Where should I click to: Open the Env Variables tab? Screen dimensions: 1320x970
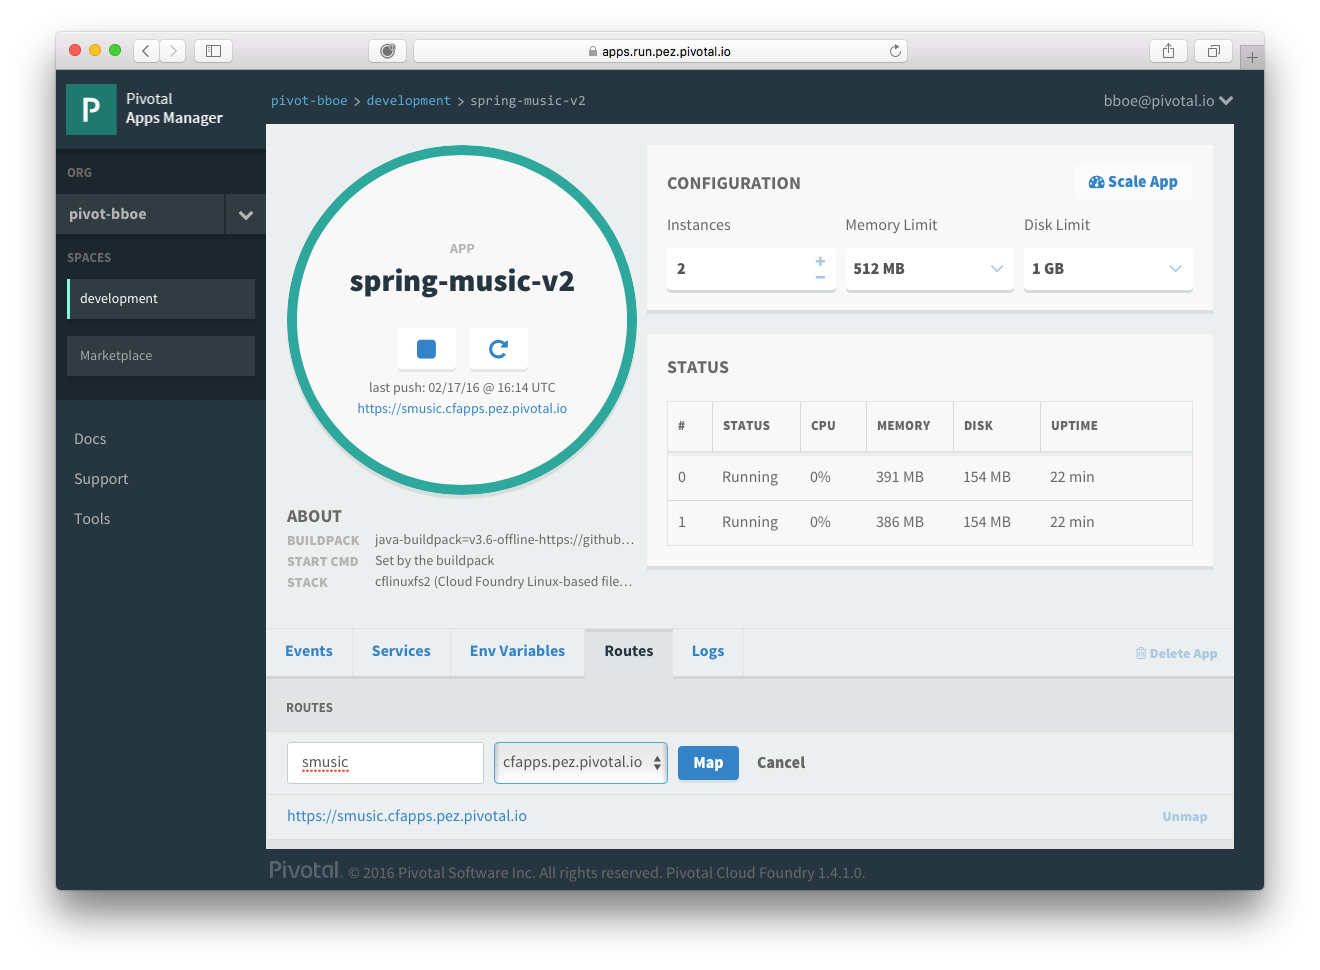click(x=517, y=651)
